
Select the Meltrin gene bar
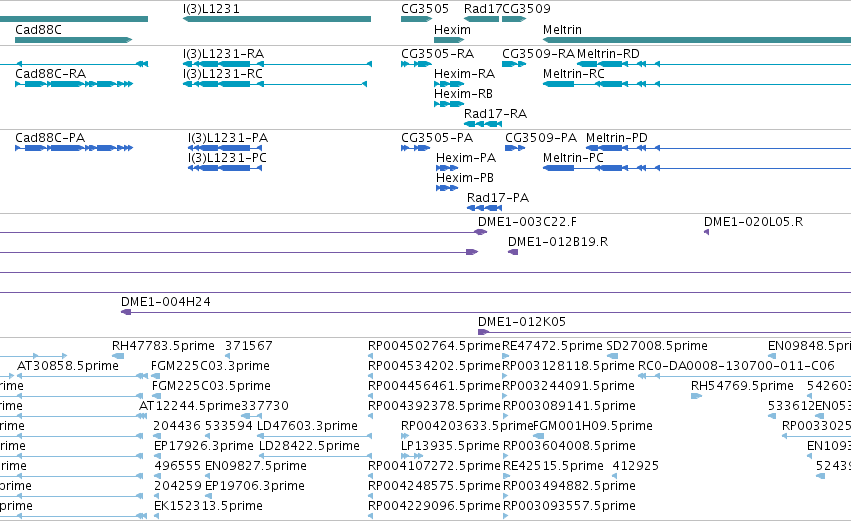(x=697, y=40)
